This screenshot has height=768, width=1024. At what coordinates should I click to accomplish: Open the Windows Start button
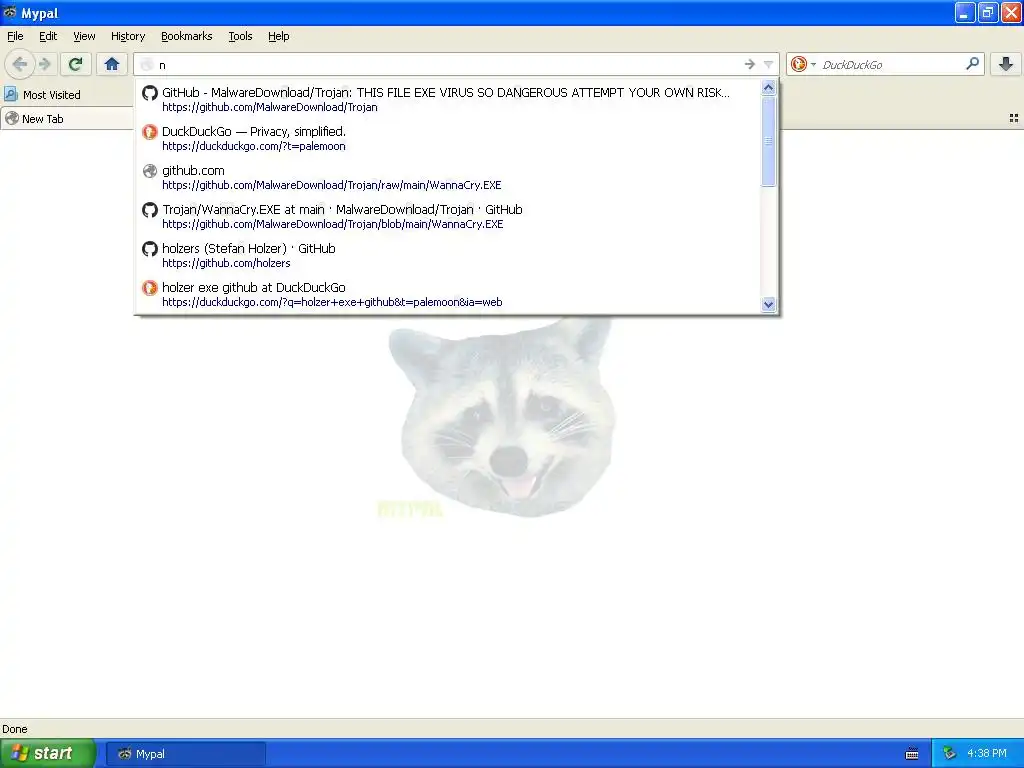[x=48, y=753]
